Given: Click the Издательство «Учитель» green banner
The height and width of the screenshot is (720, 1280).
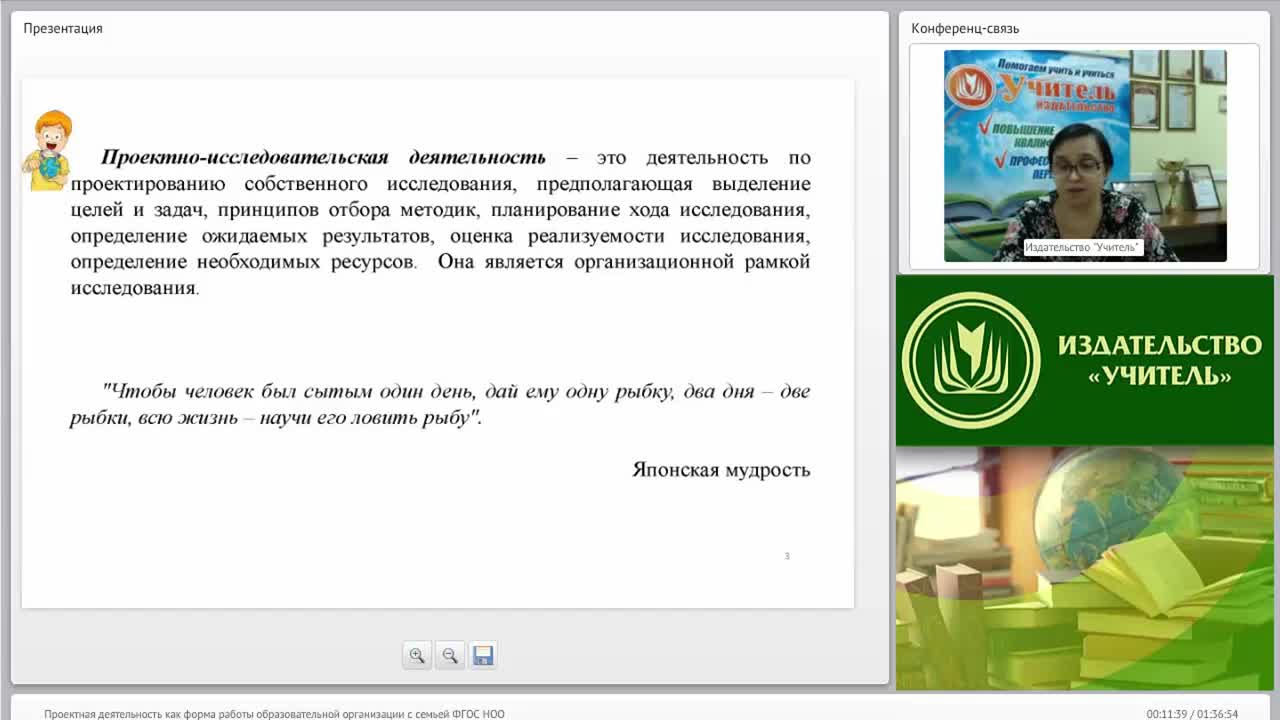Looking at the screenshot, I should 1085,360.
